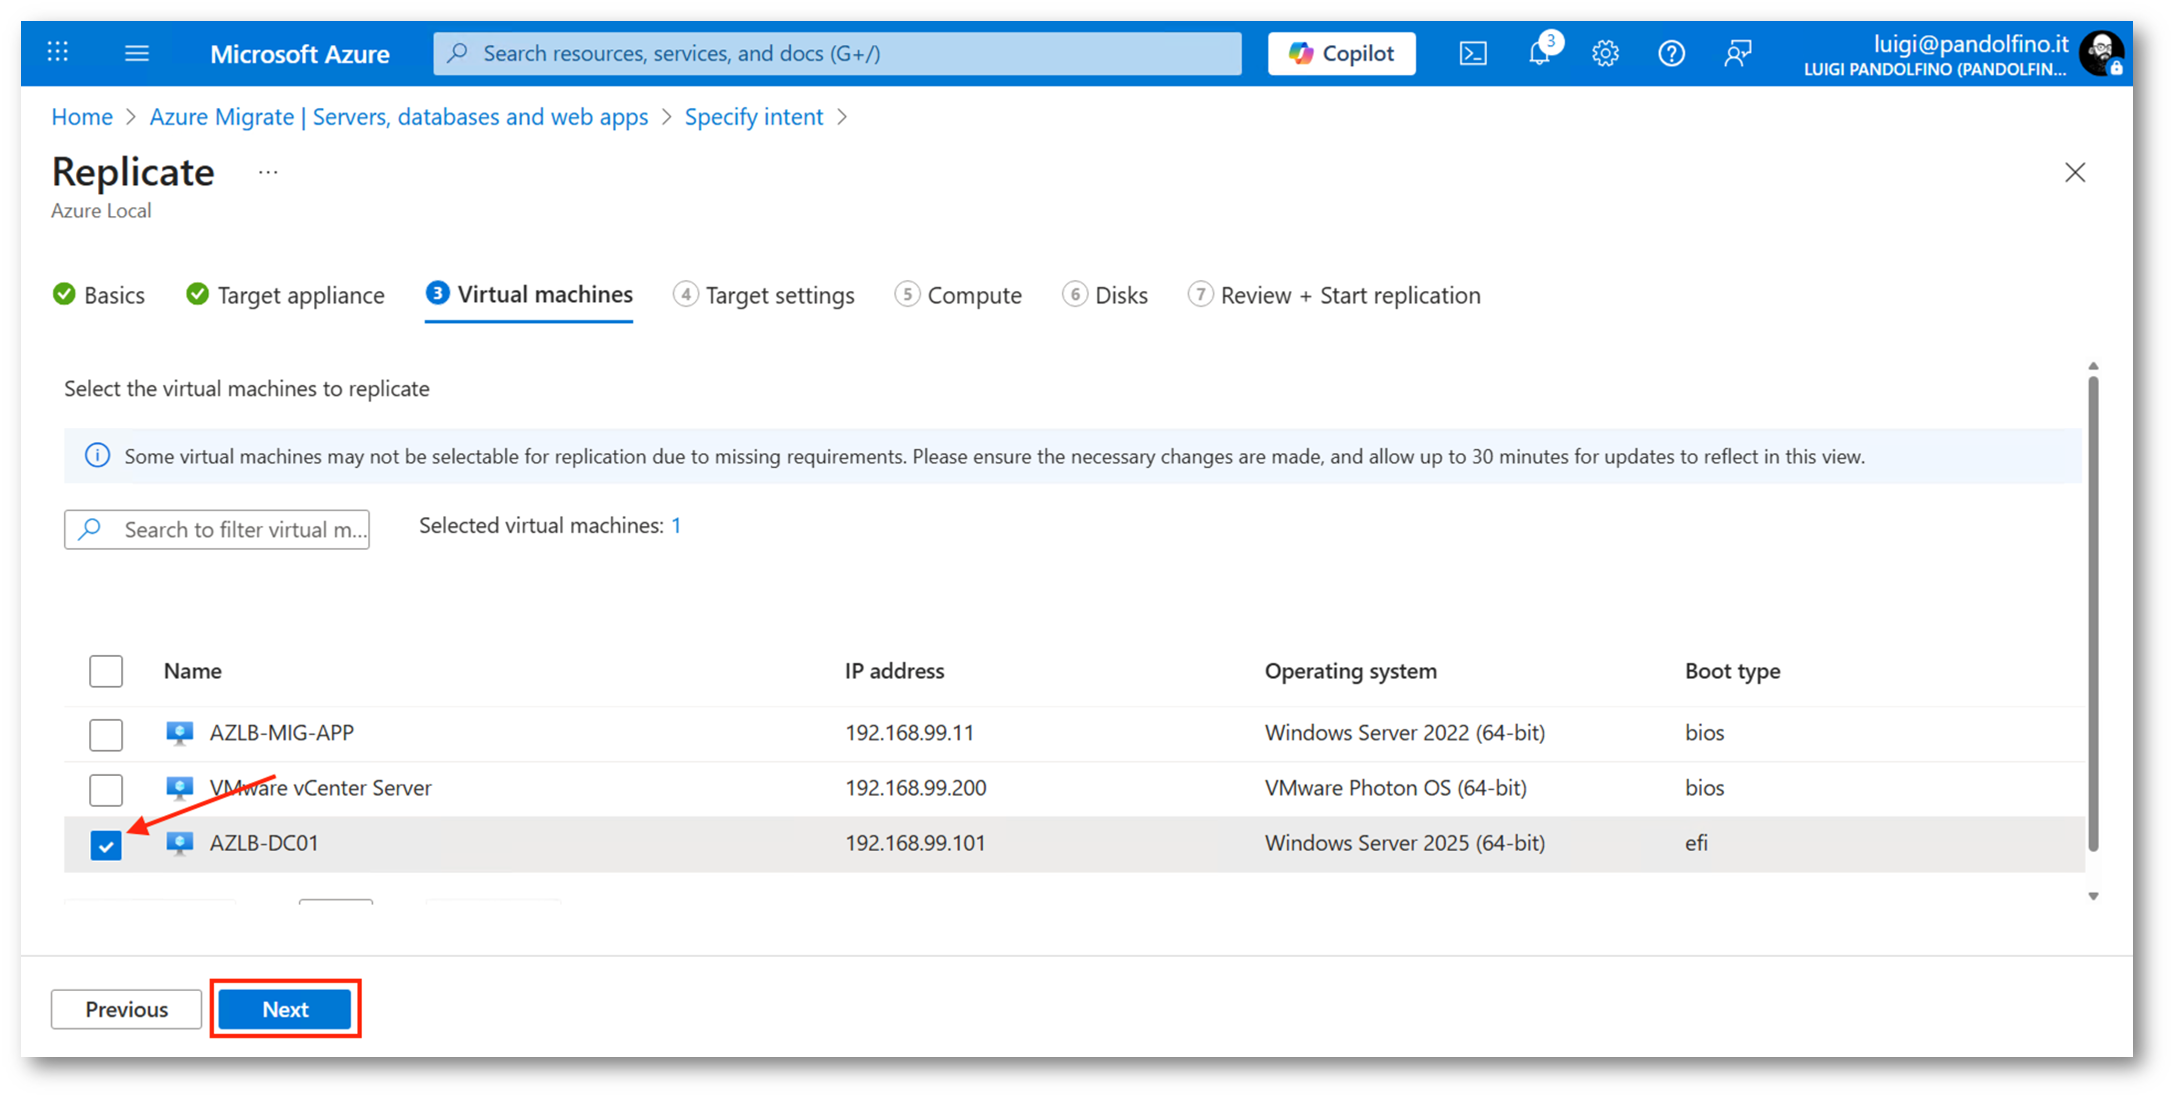Go to the Disks tab
The height and width of the screenshot is (1099, 2175).
[x=1106, y=296]
